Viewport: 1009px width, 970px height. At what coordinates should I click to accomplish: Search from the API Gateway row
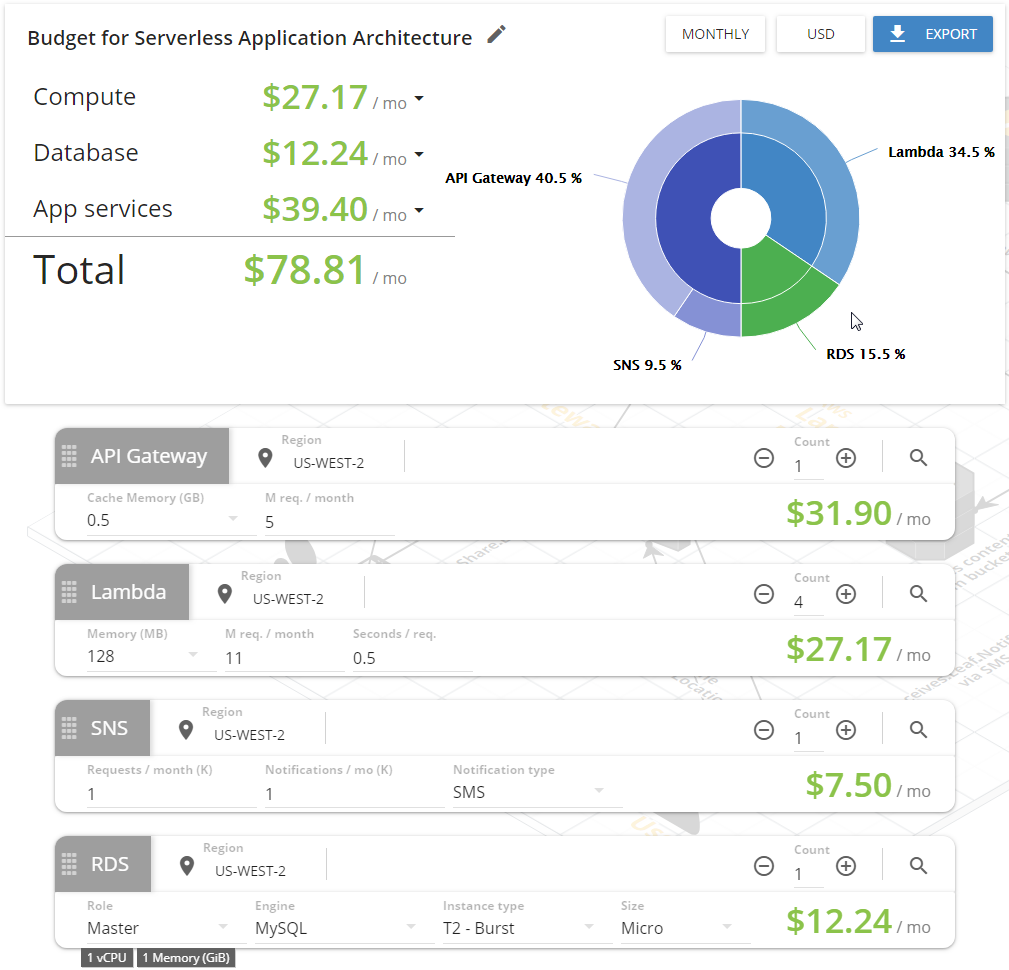click(918, 458)
